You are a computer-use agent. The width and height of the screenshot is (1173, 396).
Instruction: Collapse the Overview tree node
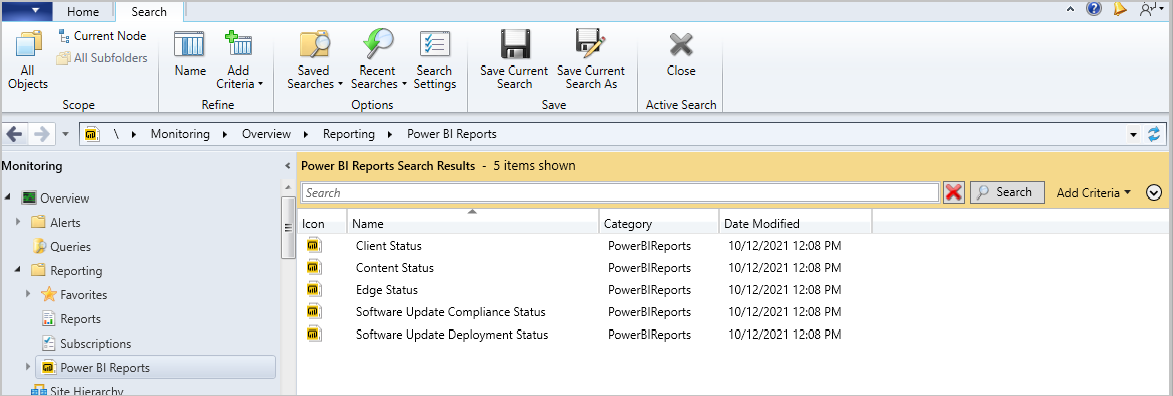[8, 198]
